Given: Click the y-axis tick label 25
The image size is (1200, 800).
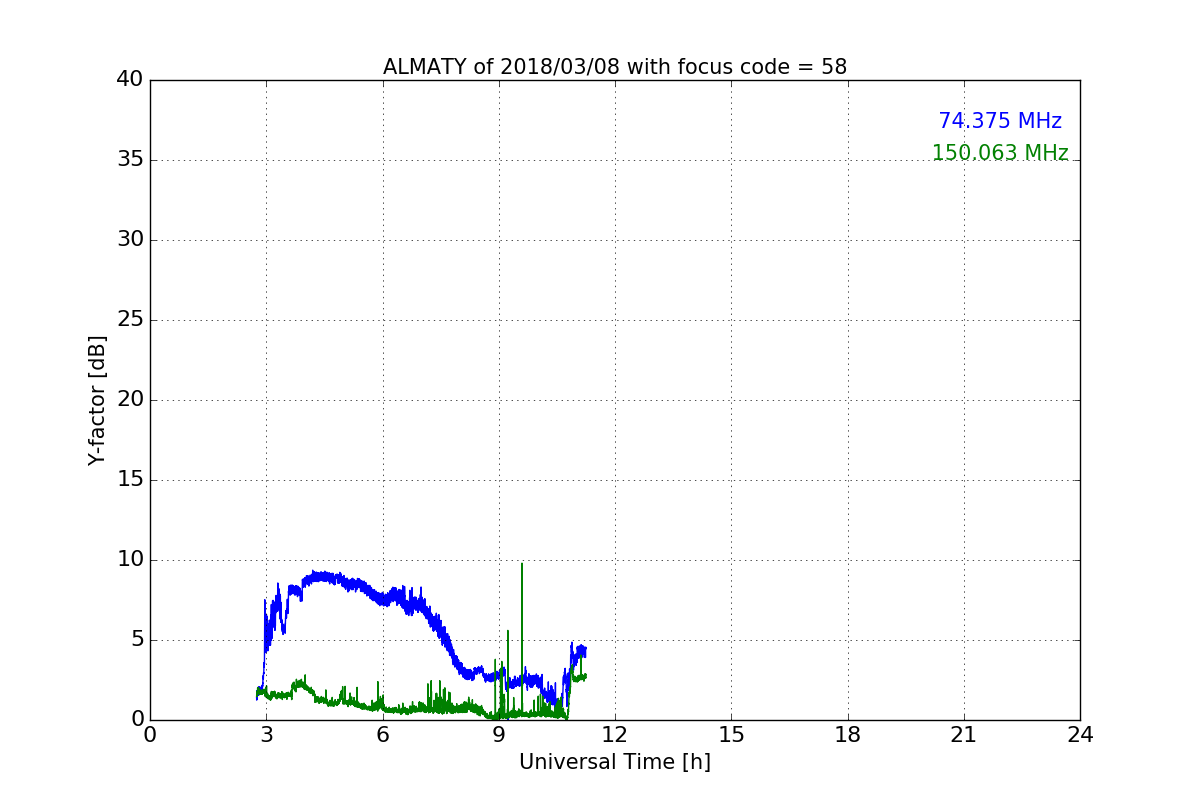Looking at the screenshot, I should pyautogui.click(x=129, y=320).
